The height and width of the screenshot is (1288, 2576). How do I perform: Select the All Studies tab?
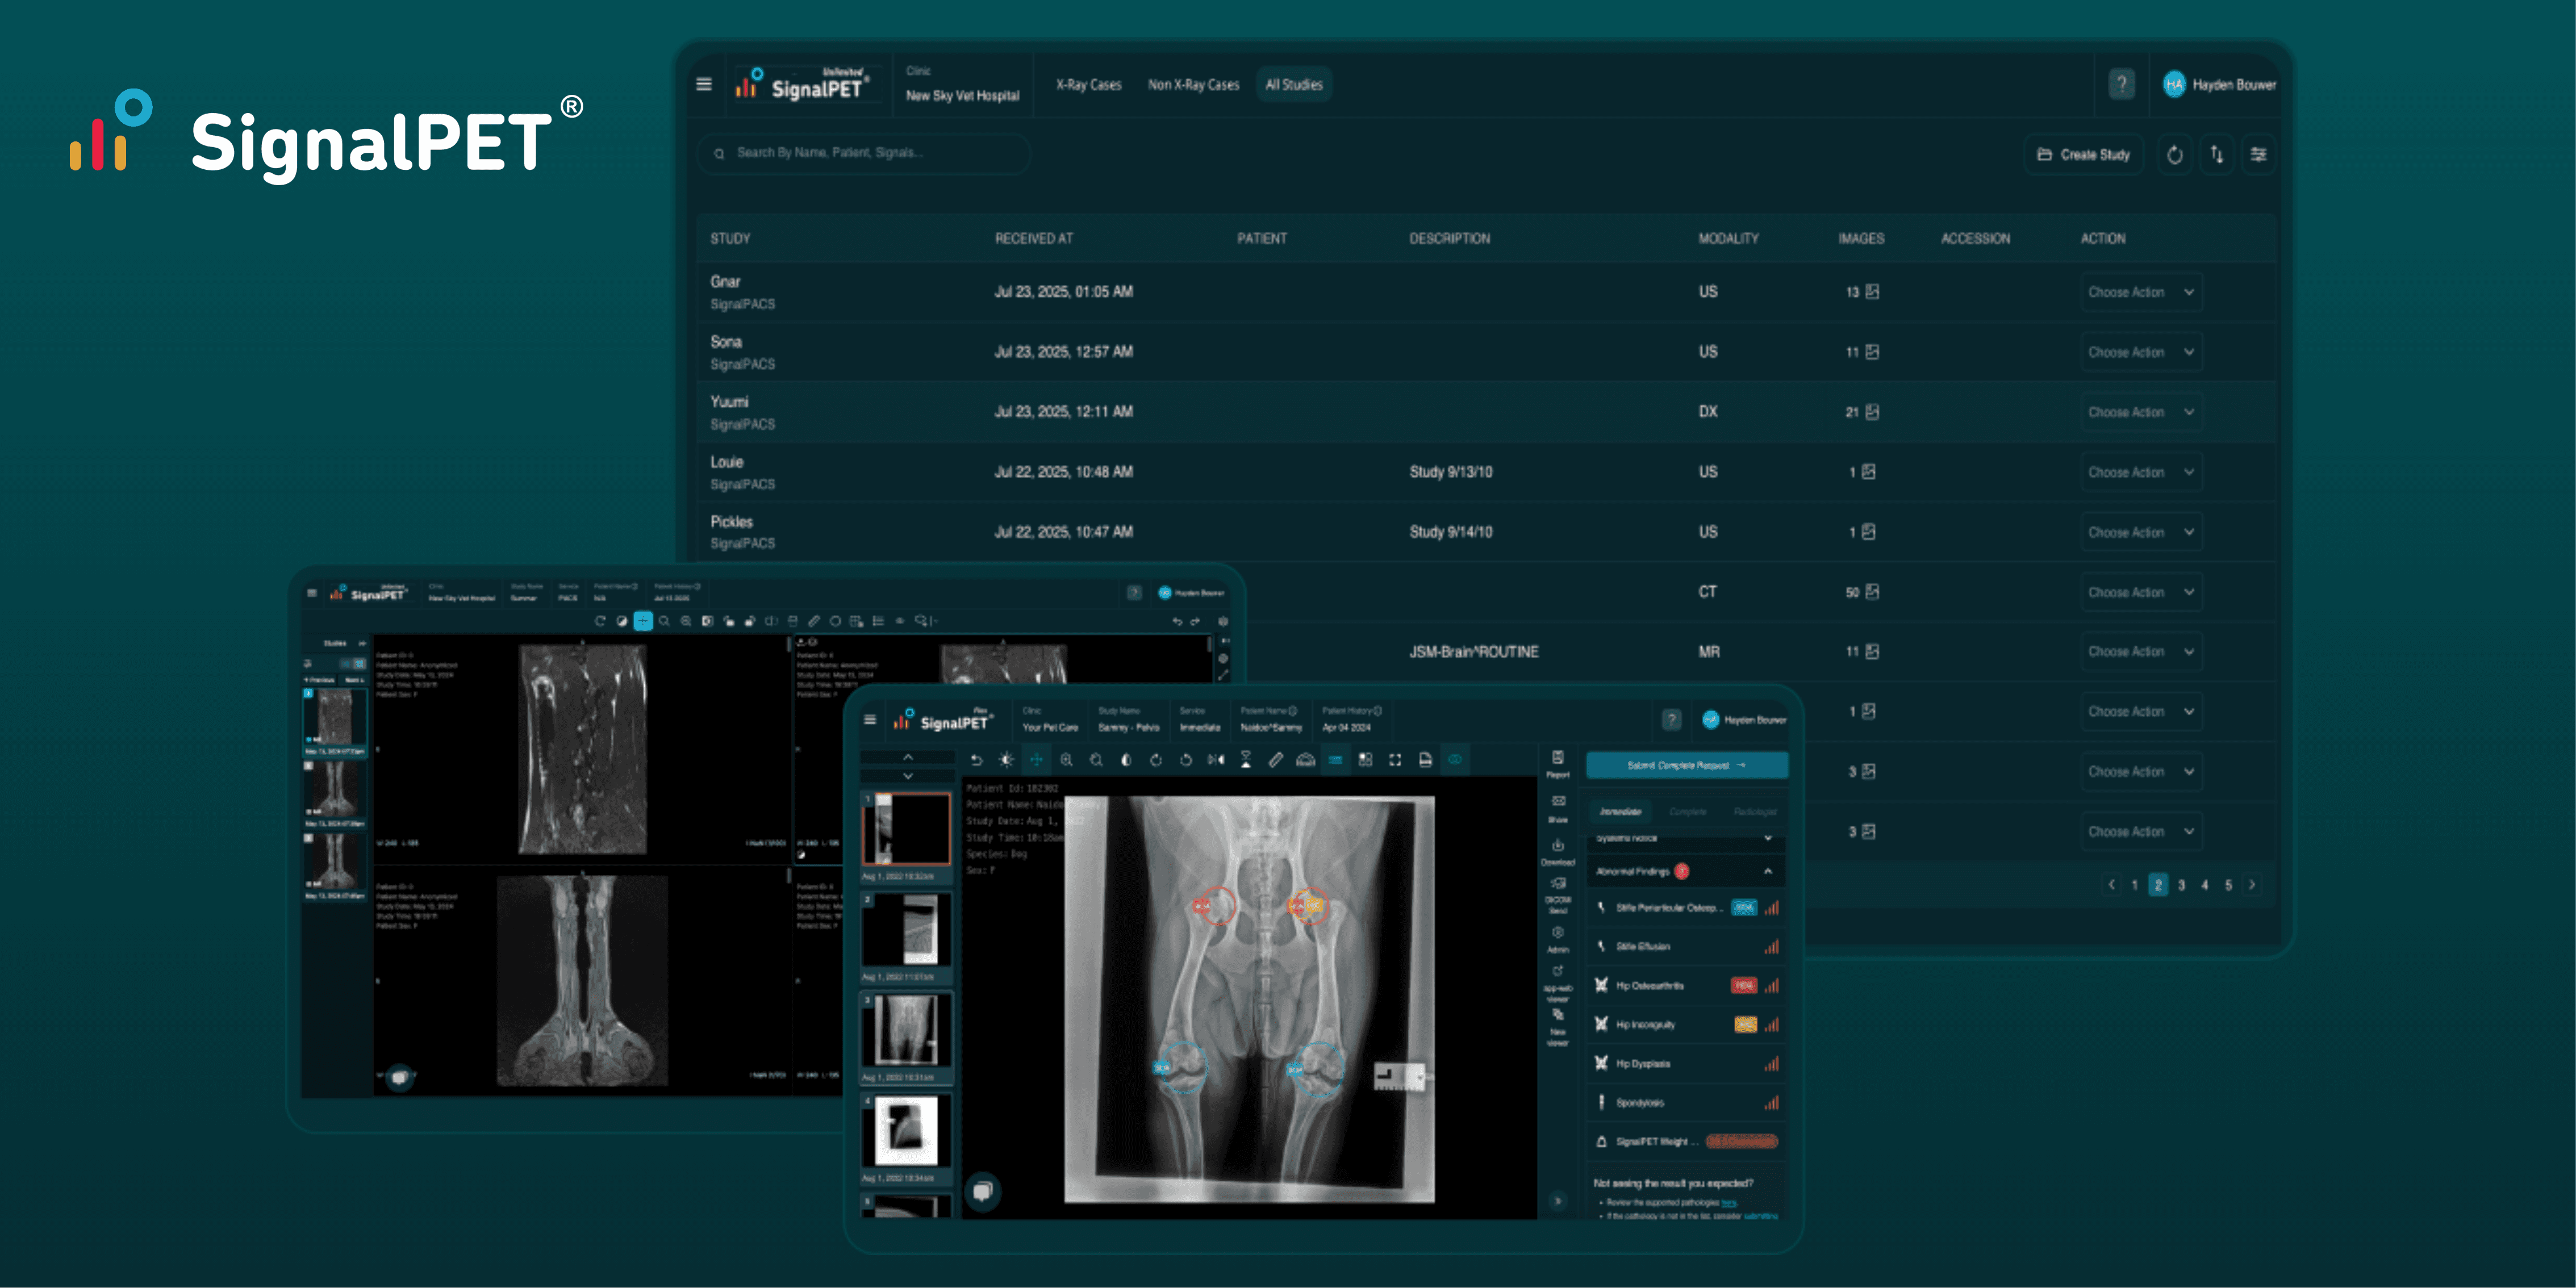click(1294, 85)
